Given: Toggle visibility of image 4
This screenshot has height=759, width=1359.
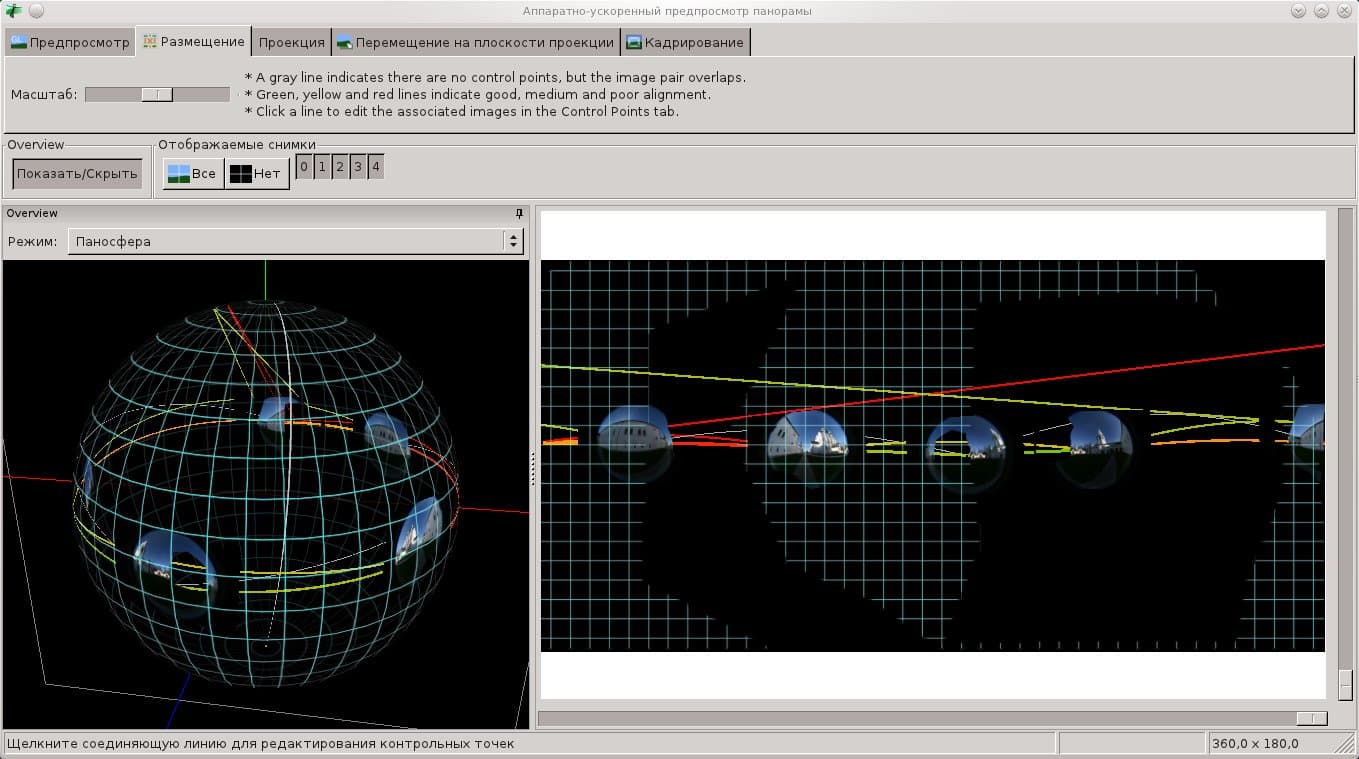Looking at the screenshot, I should click(x=375, y=167).
